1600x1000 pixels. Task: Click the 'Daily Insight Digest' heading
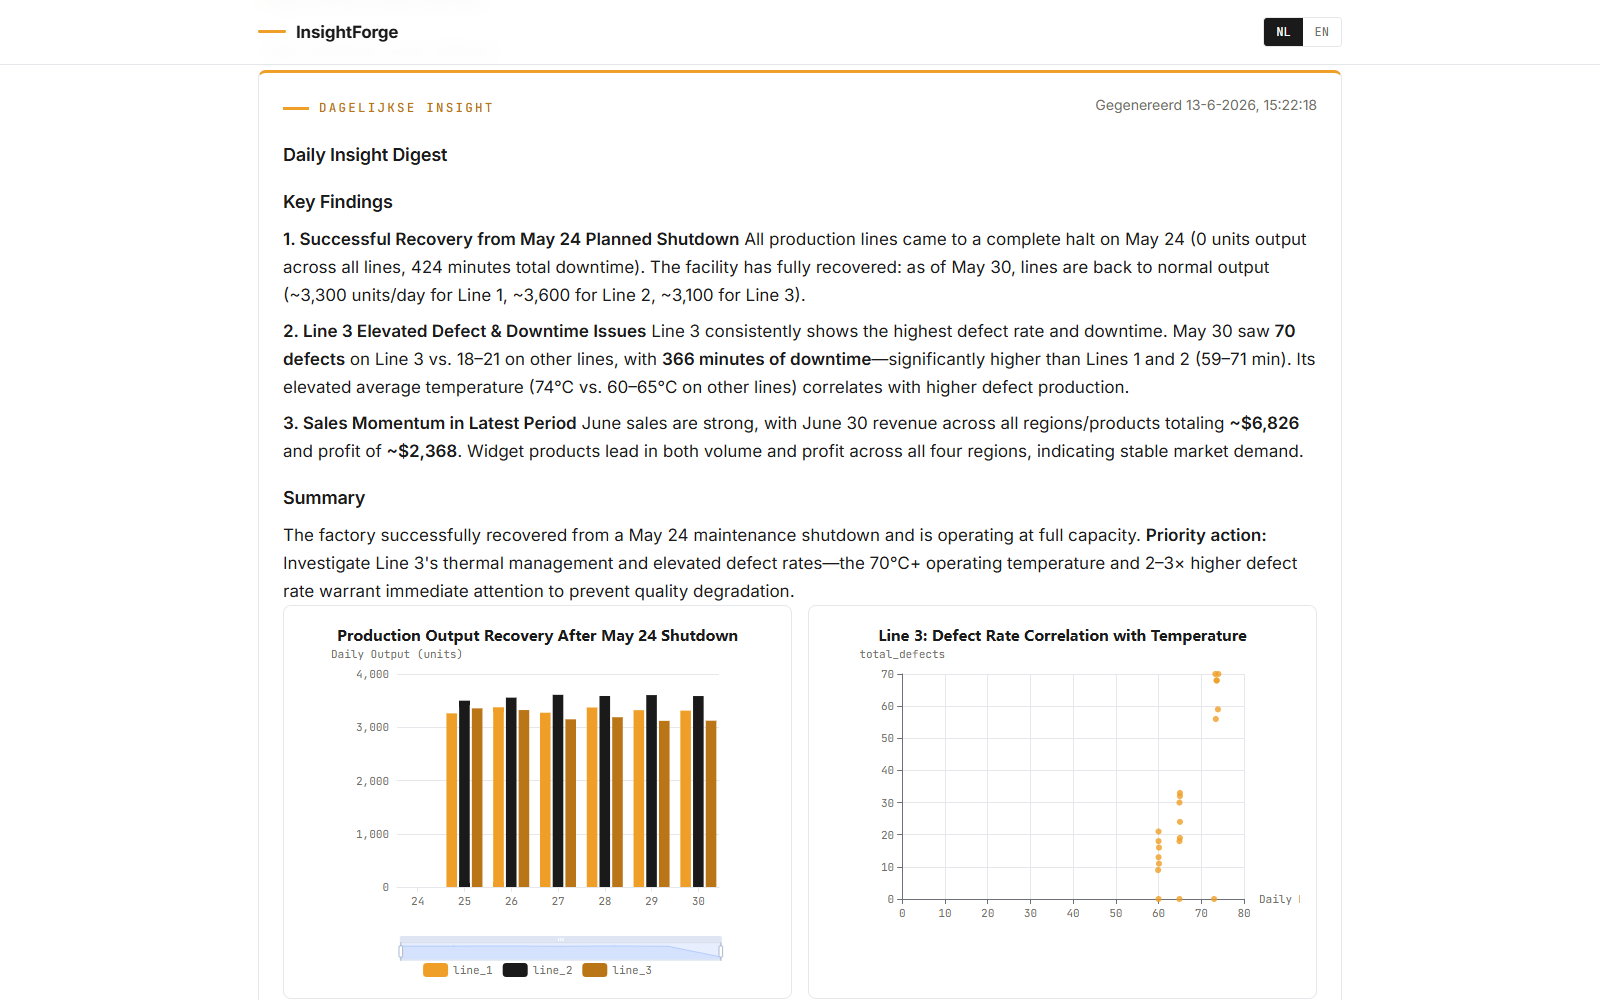(x=365, y=155)
